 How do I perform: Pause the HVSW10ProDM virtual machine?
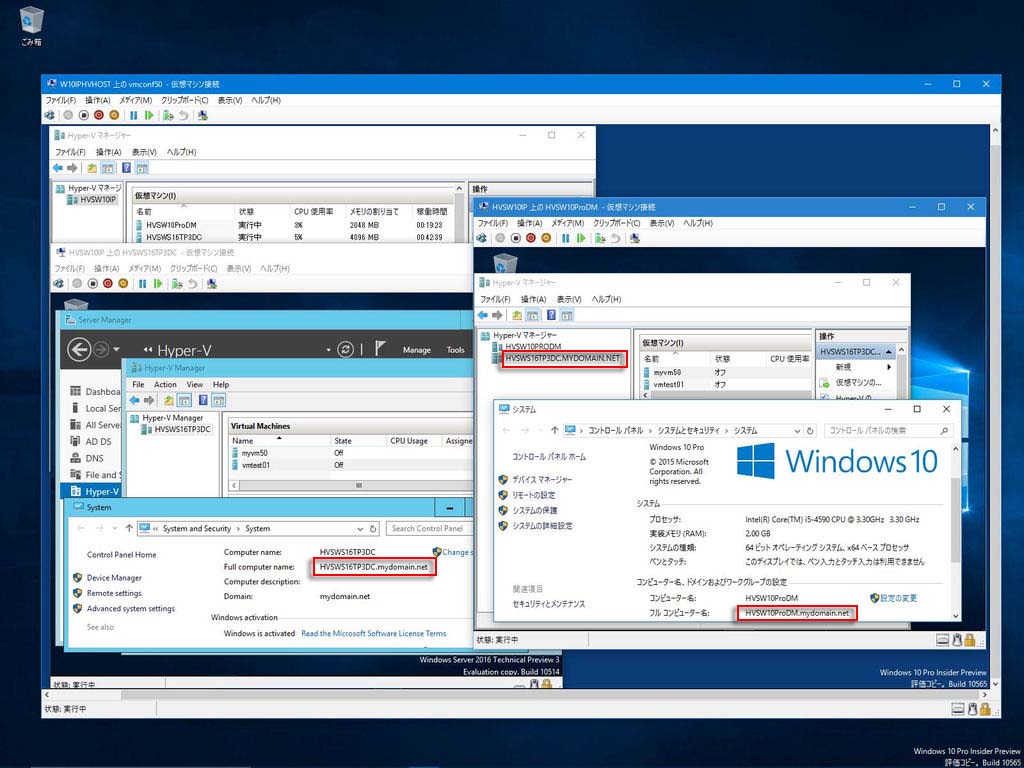[x=566, y=238]
